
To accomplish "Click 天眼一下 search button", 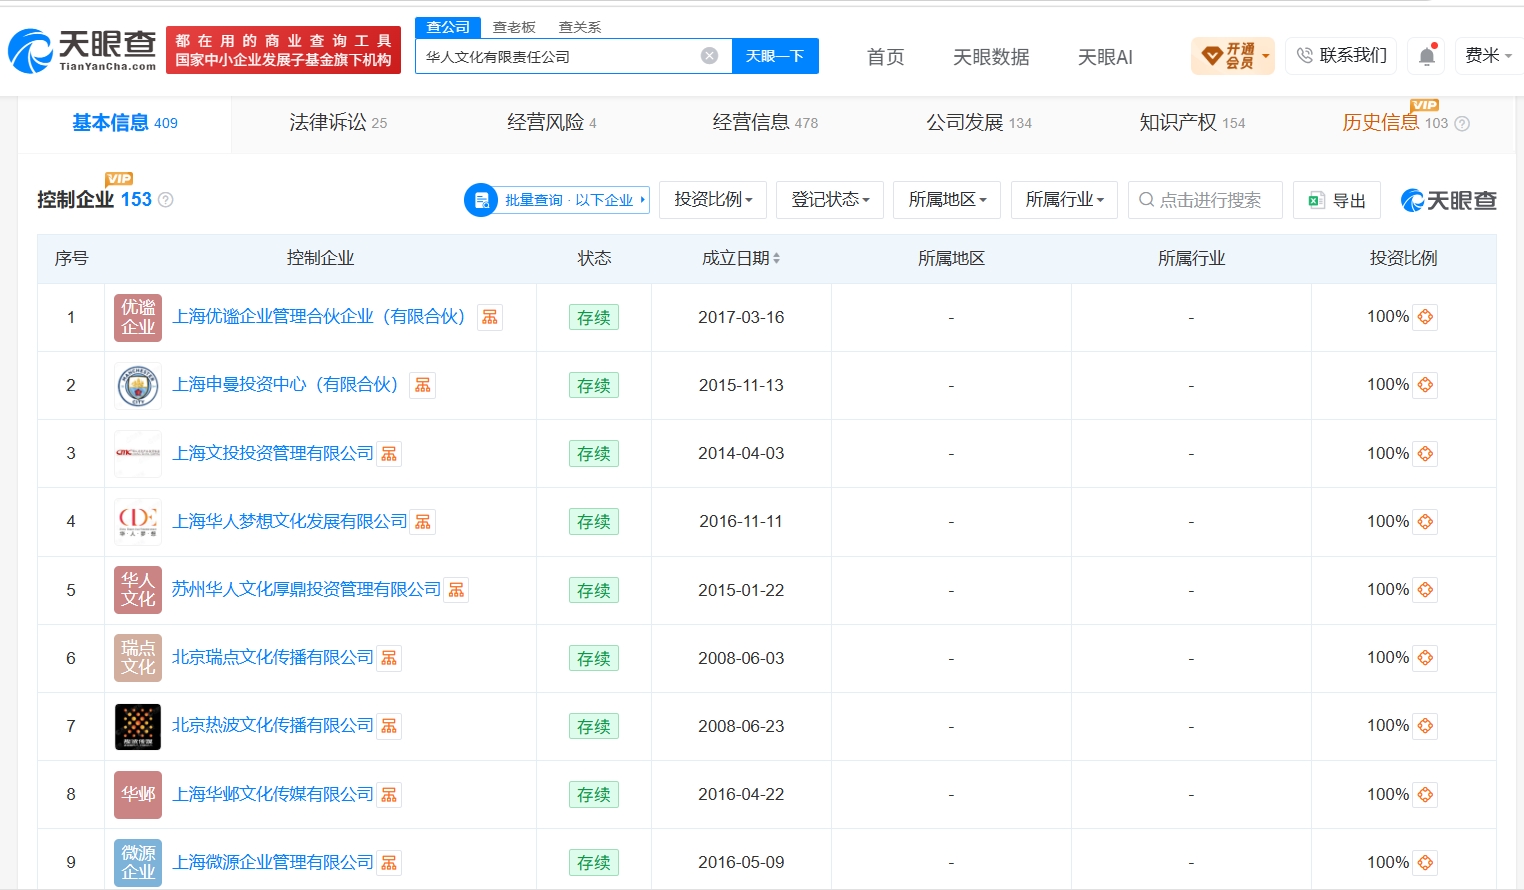I will click(775, 56).
